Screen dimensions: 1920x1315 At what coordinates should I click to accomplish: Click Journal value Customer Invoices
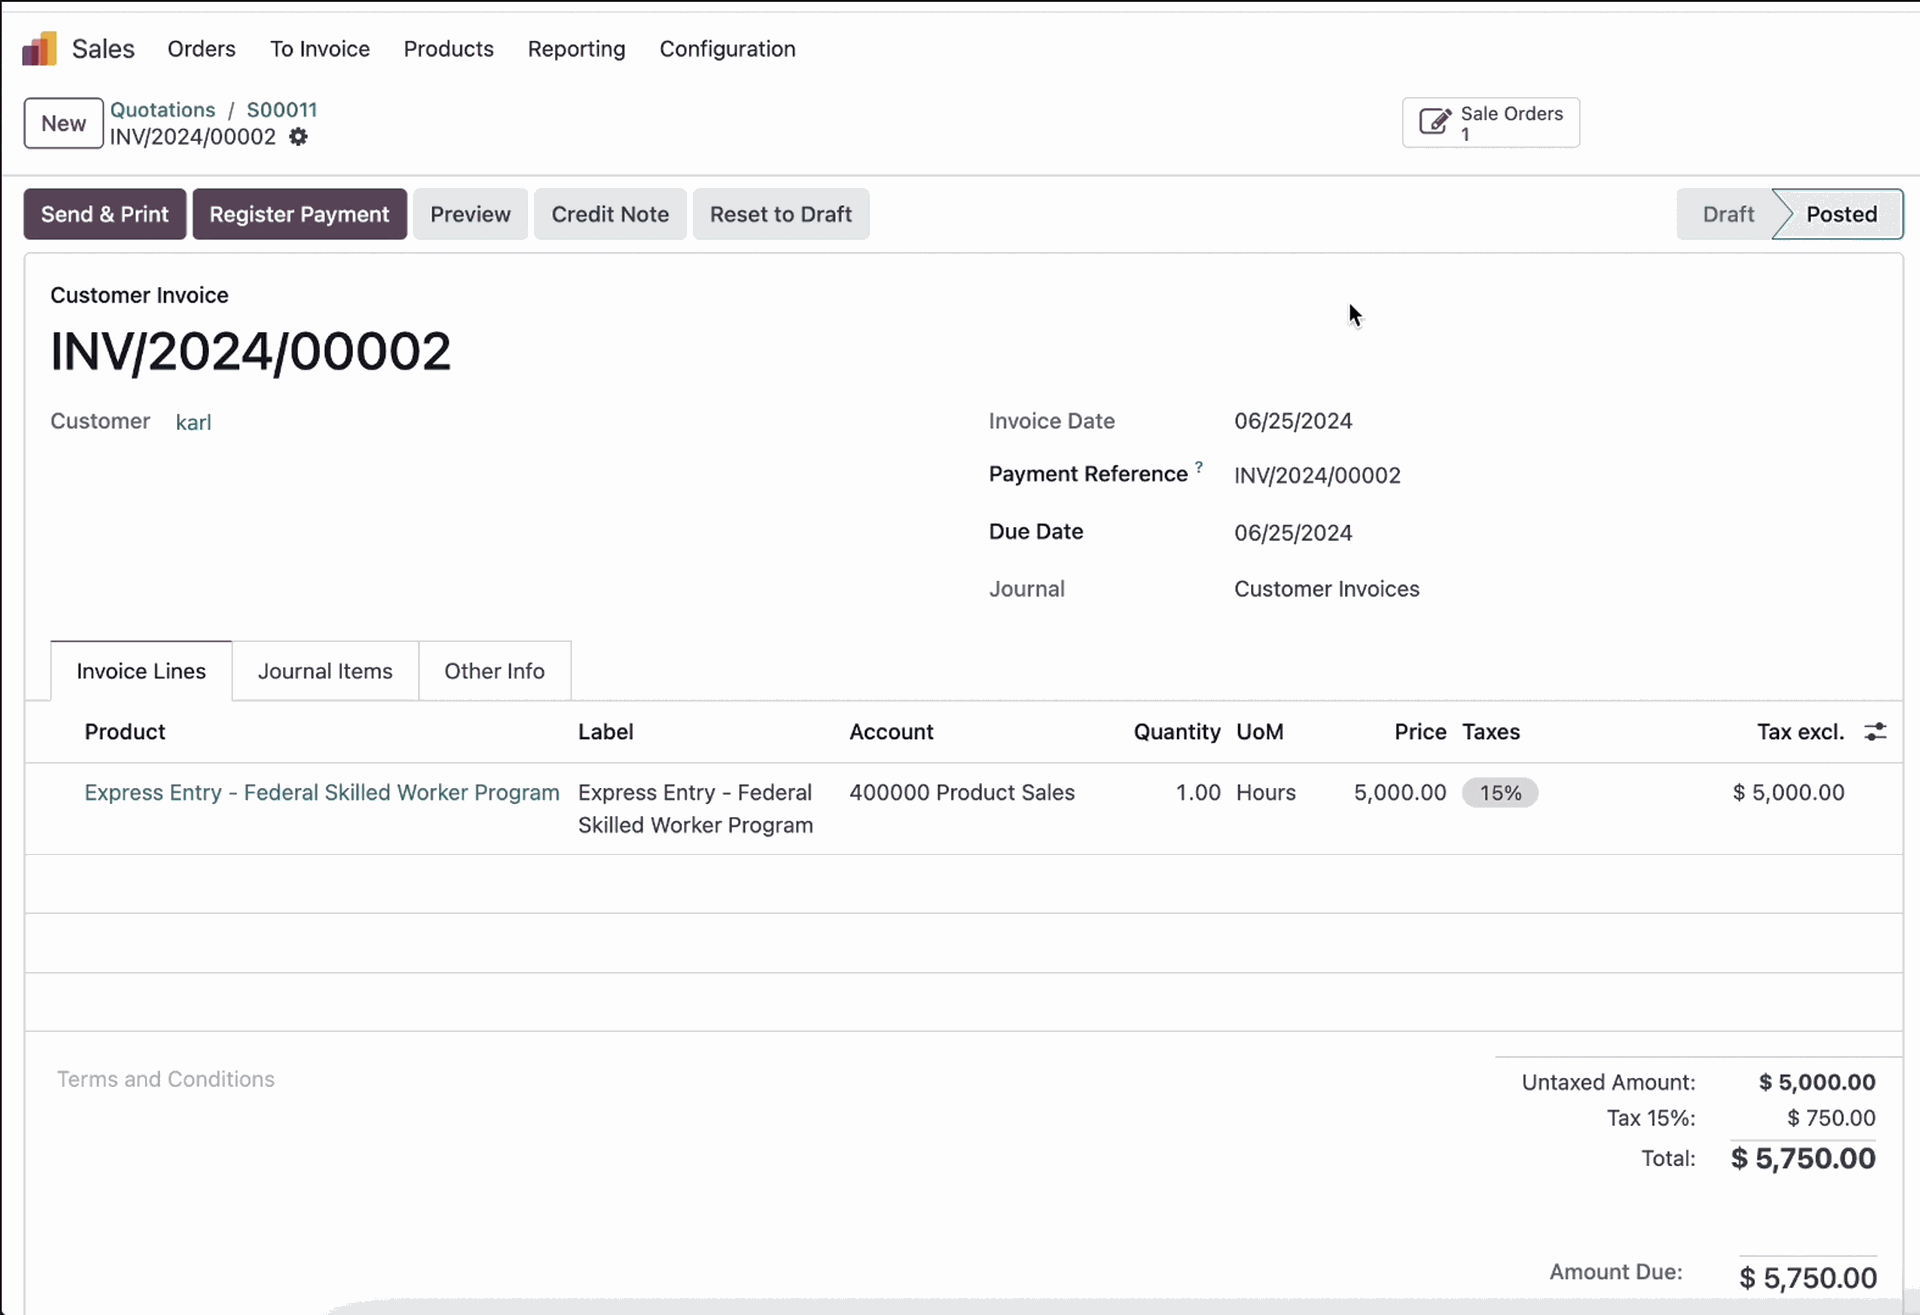click(1326, 589)
